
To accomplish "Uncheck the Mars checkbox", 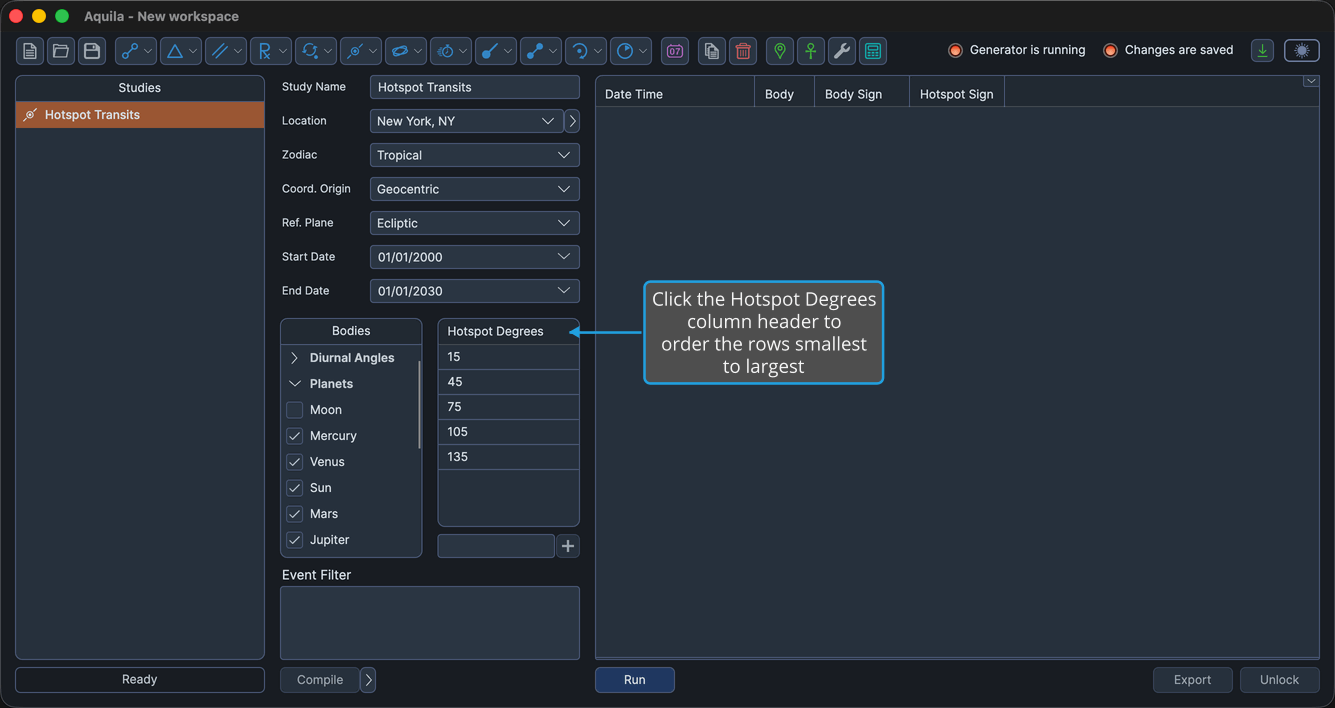I will (x=295, y=514).
